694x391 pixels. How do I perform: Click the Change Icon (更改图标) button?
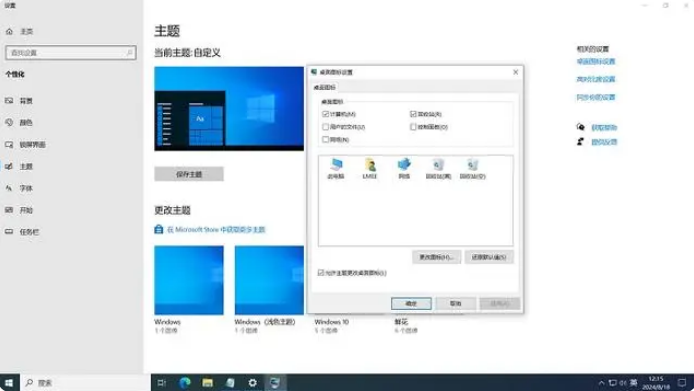click(436, 257)
